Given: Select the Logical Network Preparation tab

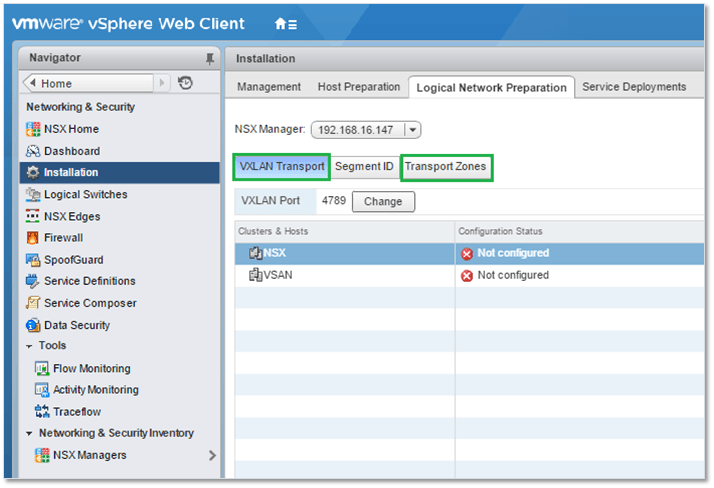Looking at the screenshot, I should [491, 87].
